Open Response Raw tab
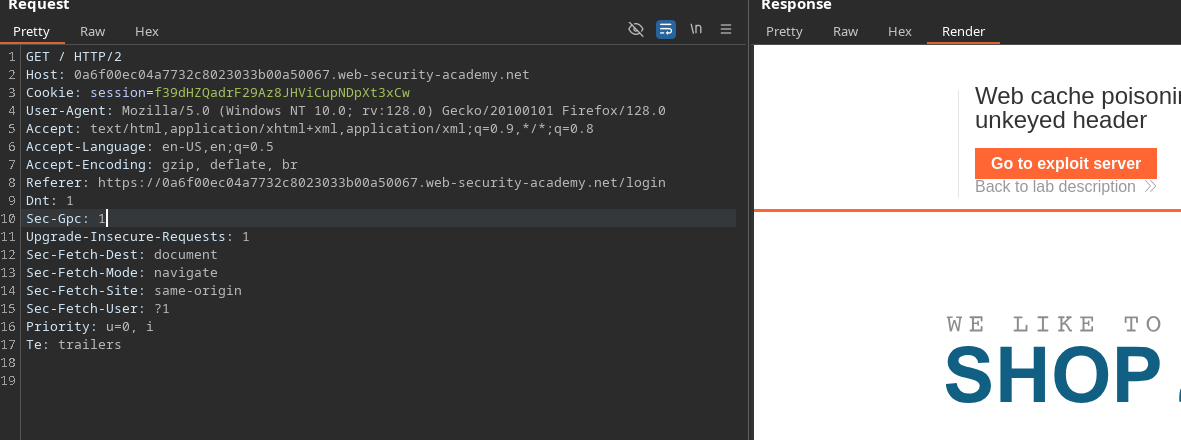The width and height of the screenshot is (1181, 440). pyautogui.click(x=846, y=31)
